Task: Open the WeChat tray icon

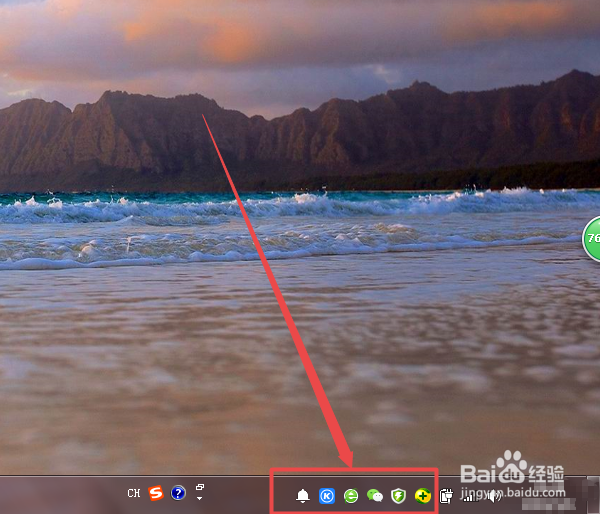Action: (375, 496)
